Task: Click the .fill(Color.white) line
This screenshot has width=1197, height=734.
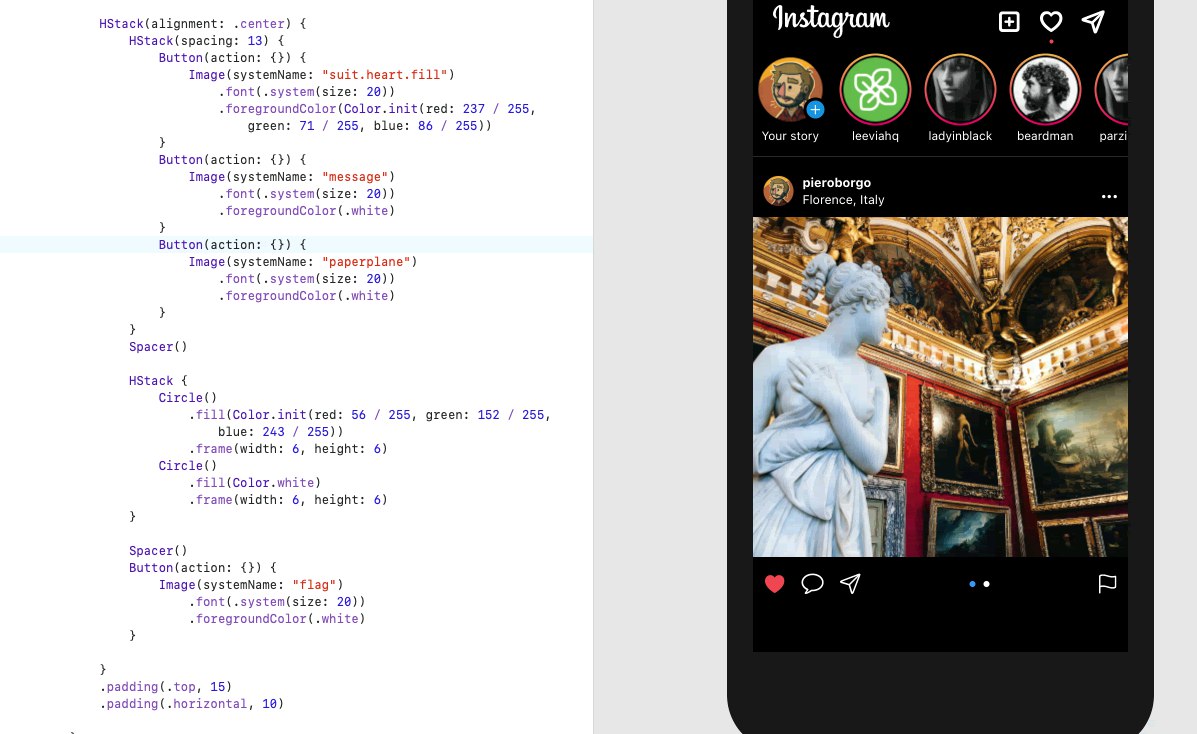Action: click(x=255, y=483)
